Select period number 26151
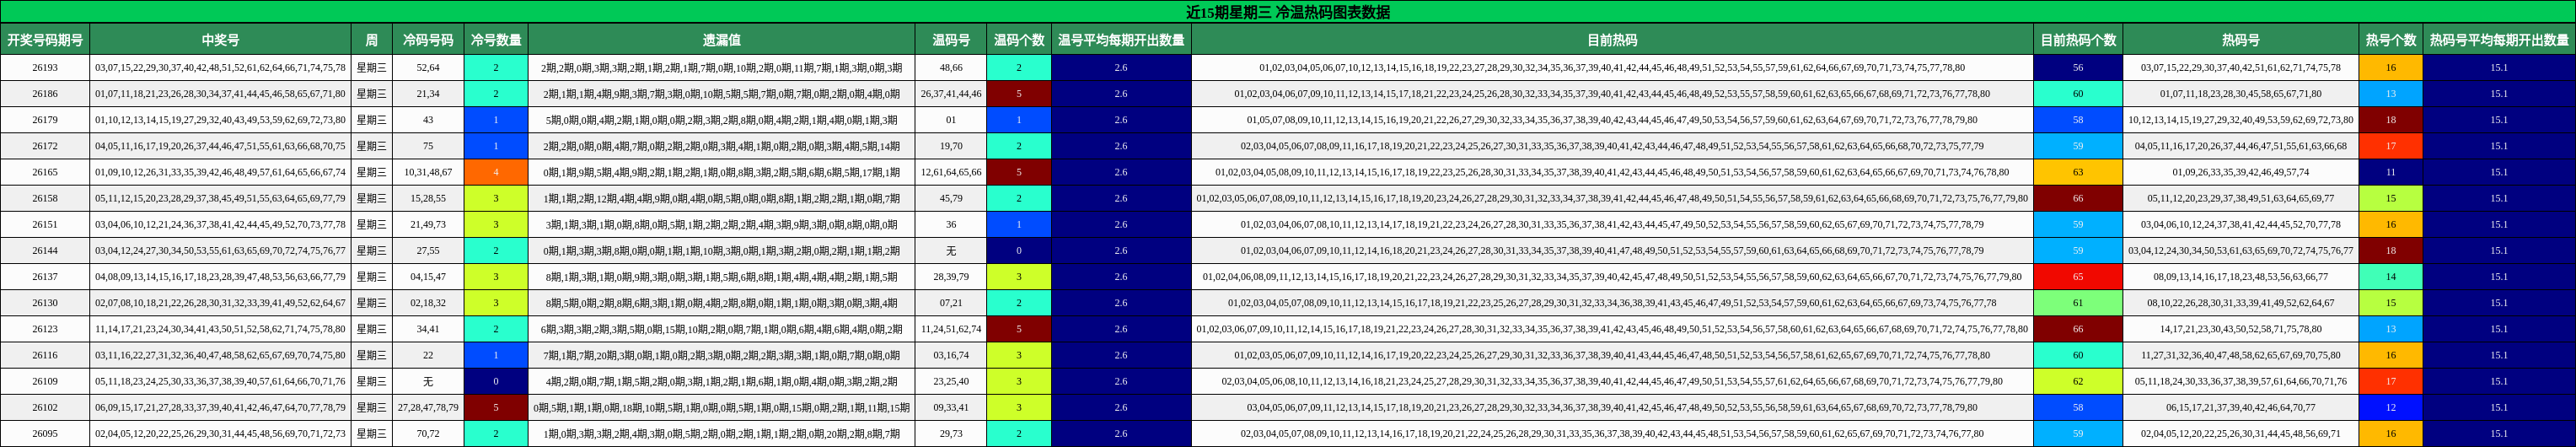The height and width of the screenshot is (447, 2576). (45, 224)
